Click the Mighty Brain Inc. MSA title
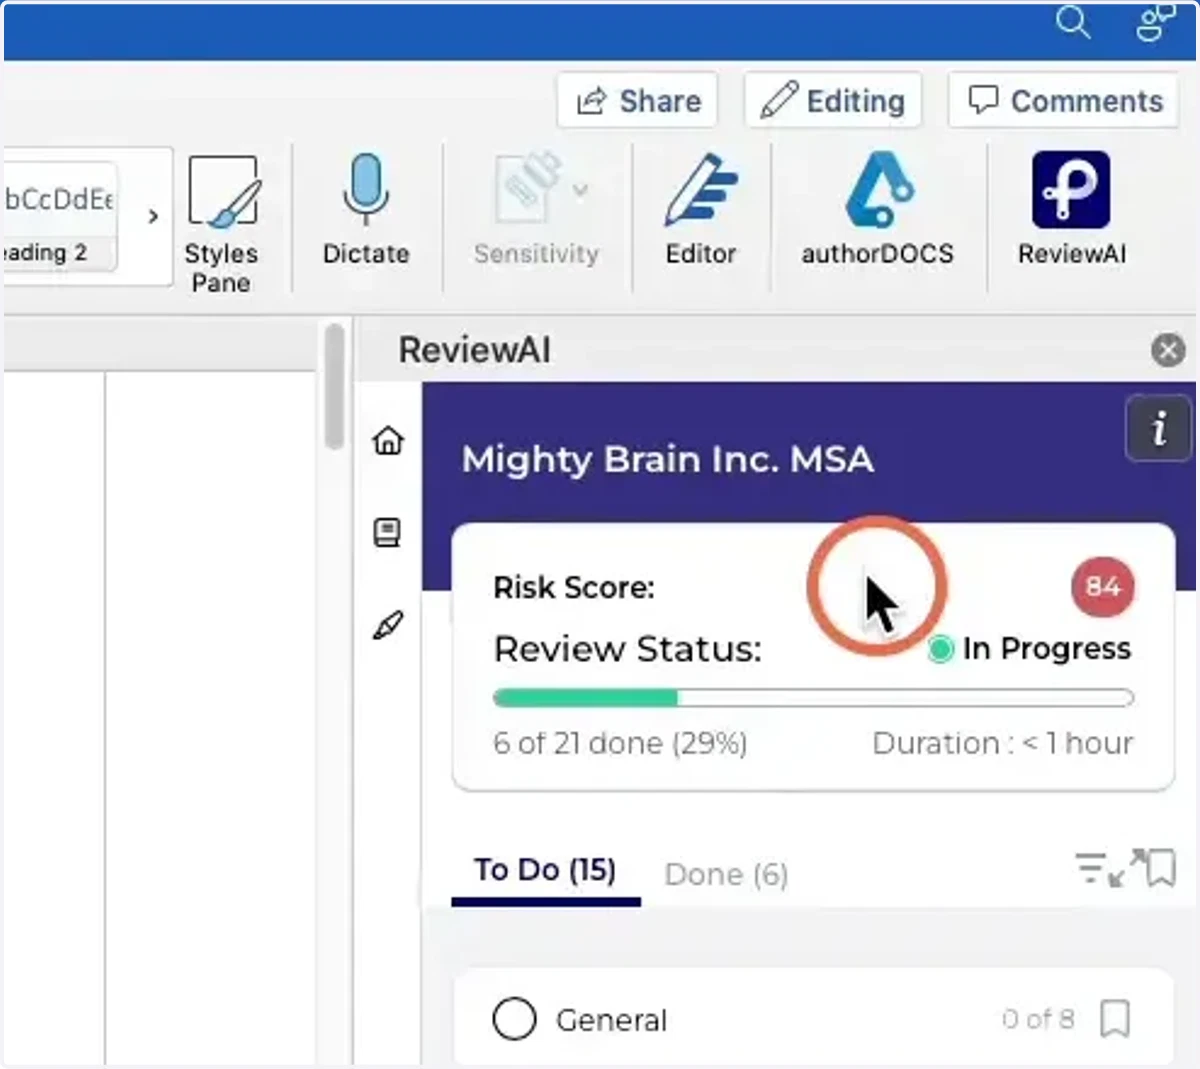 668,459
